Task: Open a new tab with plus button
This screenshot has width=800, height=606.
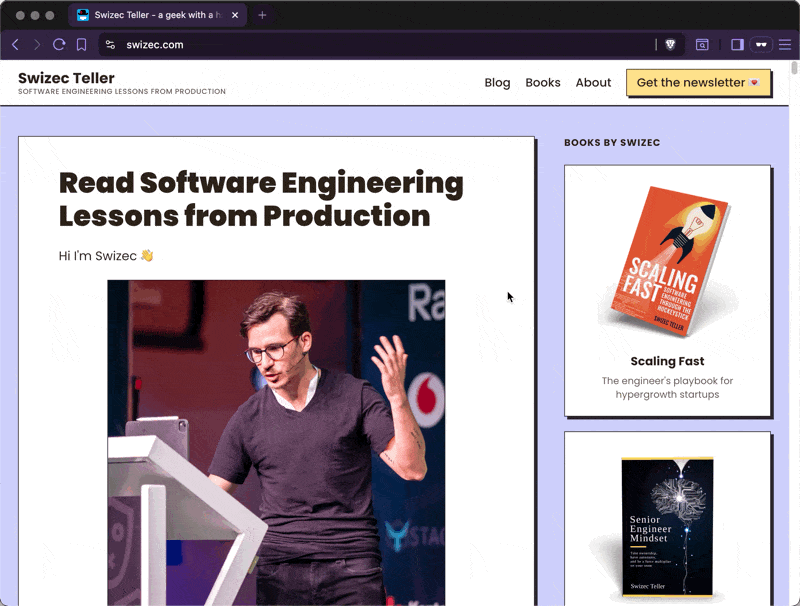Action: [x=262, y=15]
